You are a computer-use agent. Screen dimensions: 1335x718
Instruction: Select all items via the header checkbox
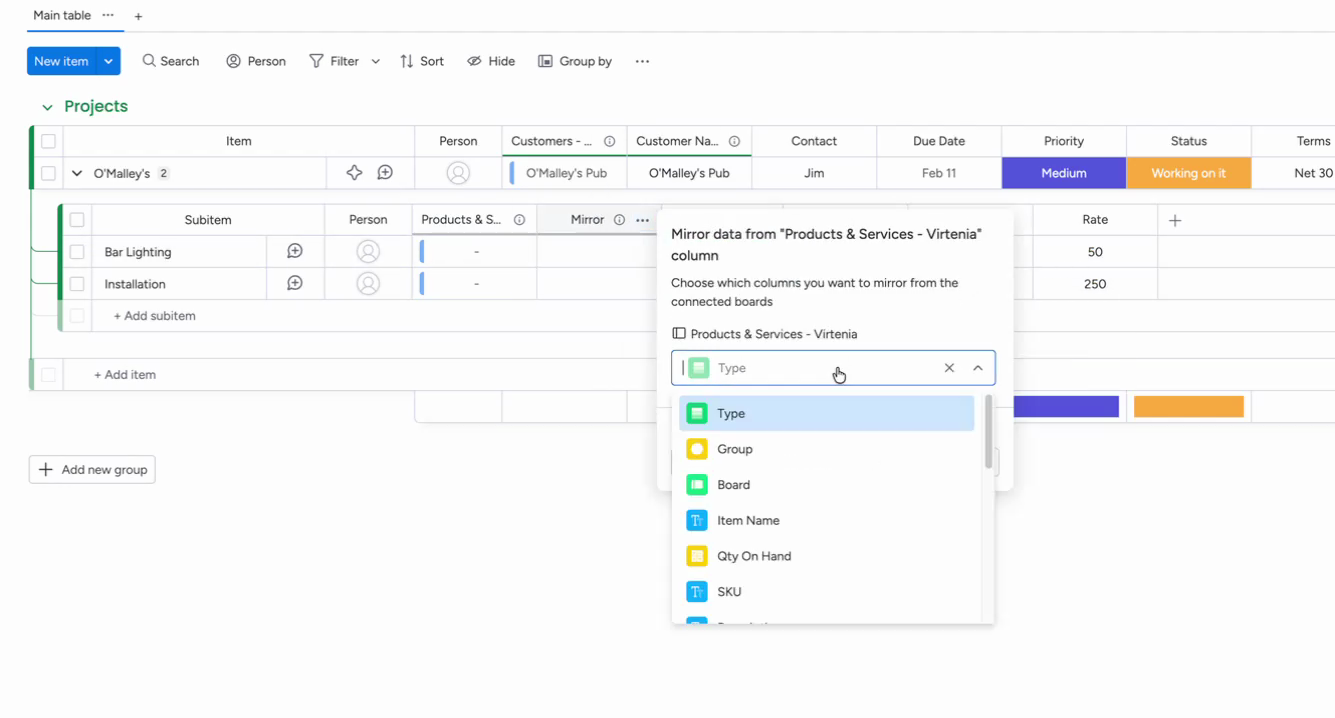pos(48,141)
